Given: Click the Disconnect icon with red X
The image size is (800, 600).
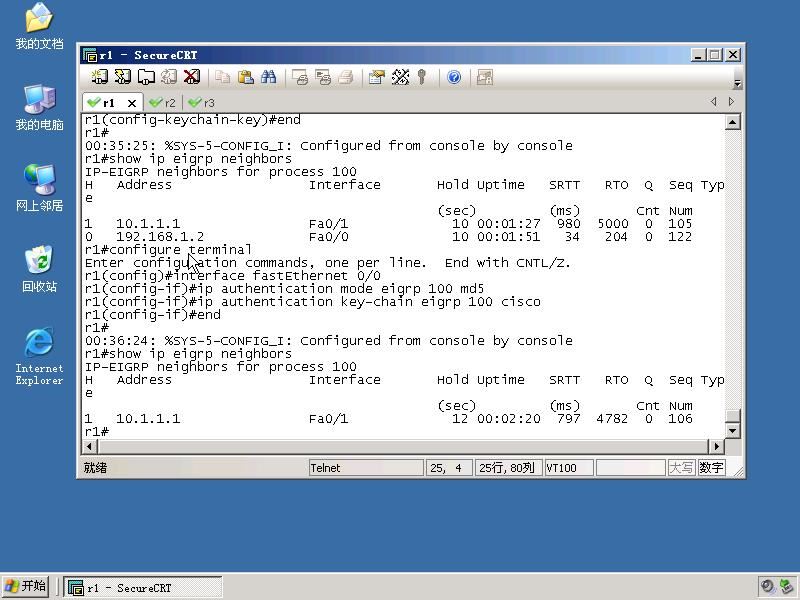Looking at the screenshot, I should tap(192, 77).
